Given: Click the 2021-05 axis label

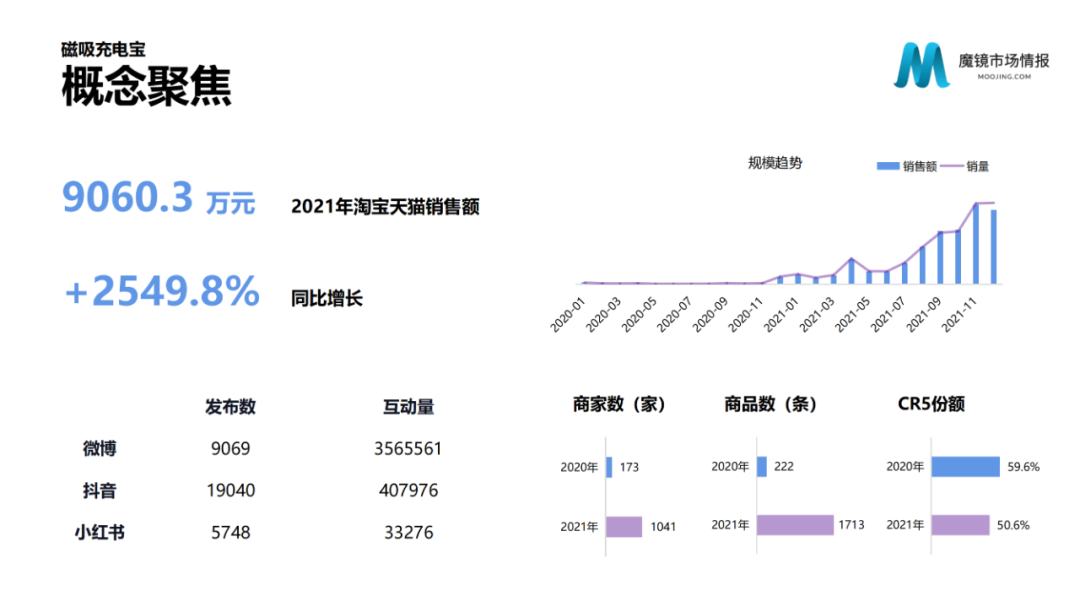Looking at the screenshot, I should (853, 315).
